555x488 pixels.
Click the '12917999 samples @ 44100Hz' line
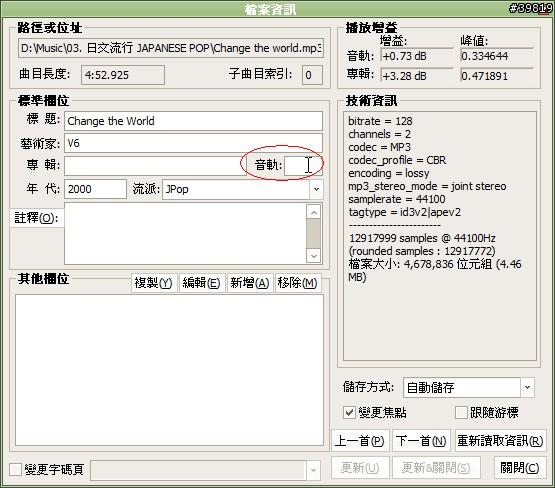coord(422,238)
